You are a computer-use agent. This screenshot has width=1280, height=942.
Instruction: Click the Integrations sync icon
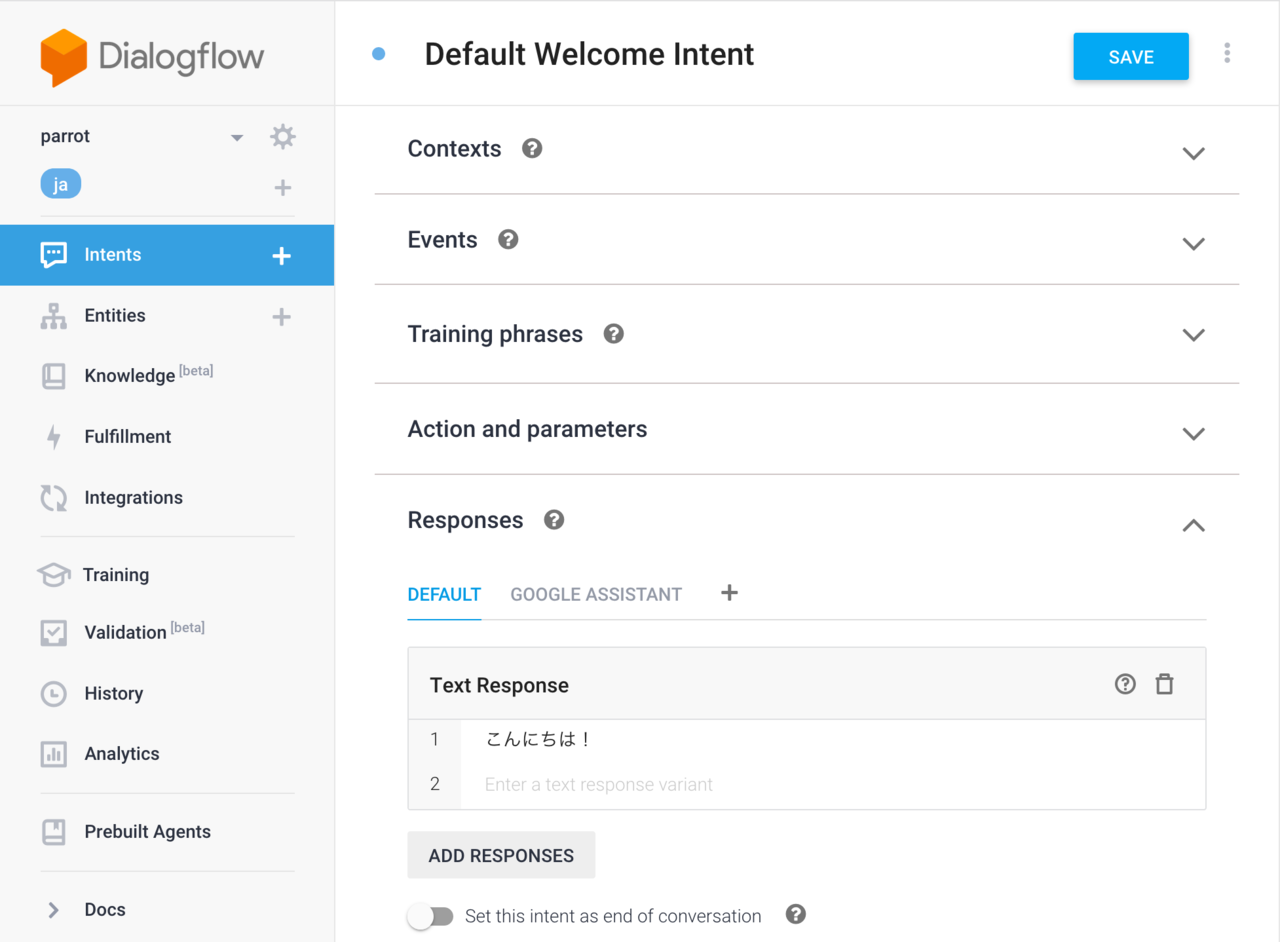(54, 498)
